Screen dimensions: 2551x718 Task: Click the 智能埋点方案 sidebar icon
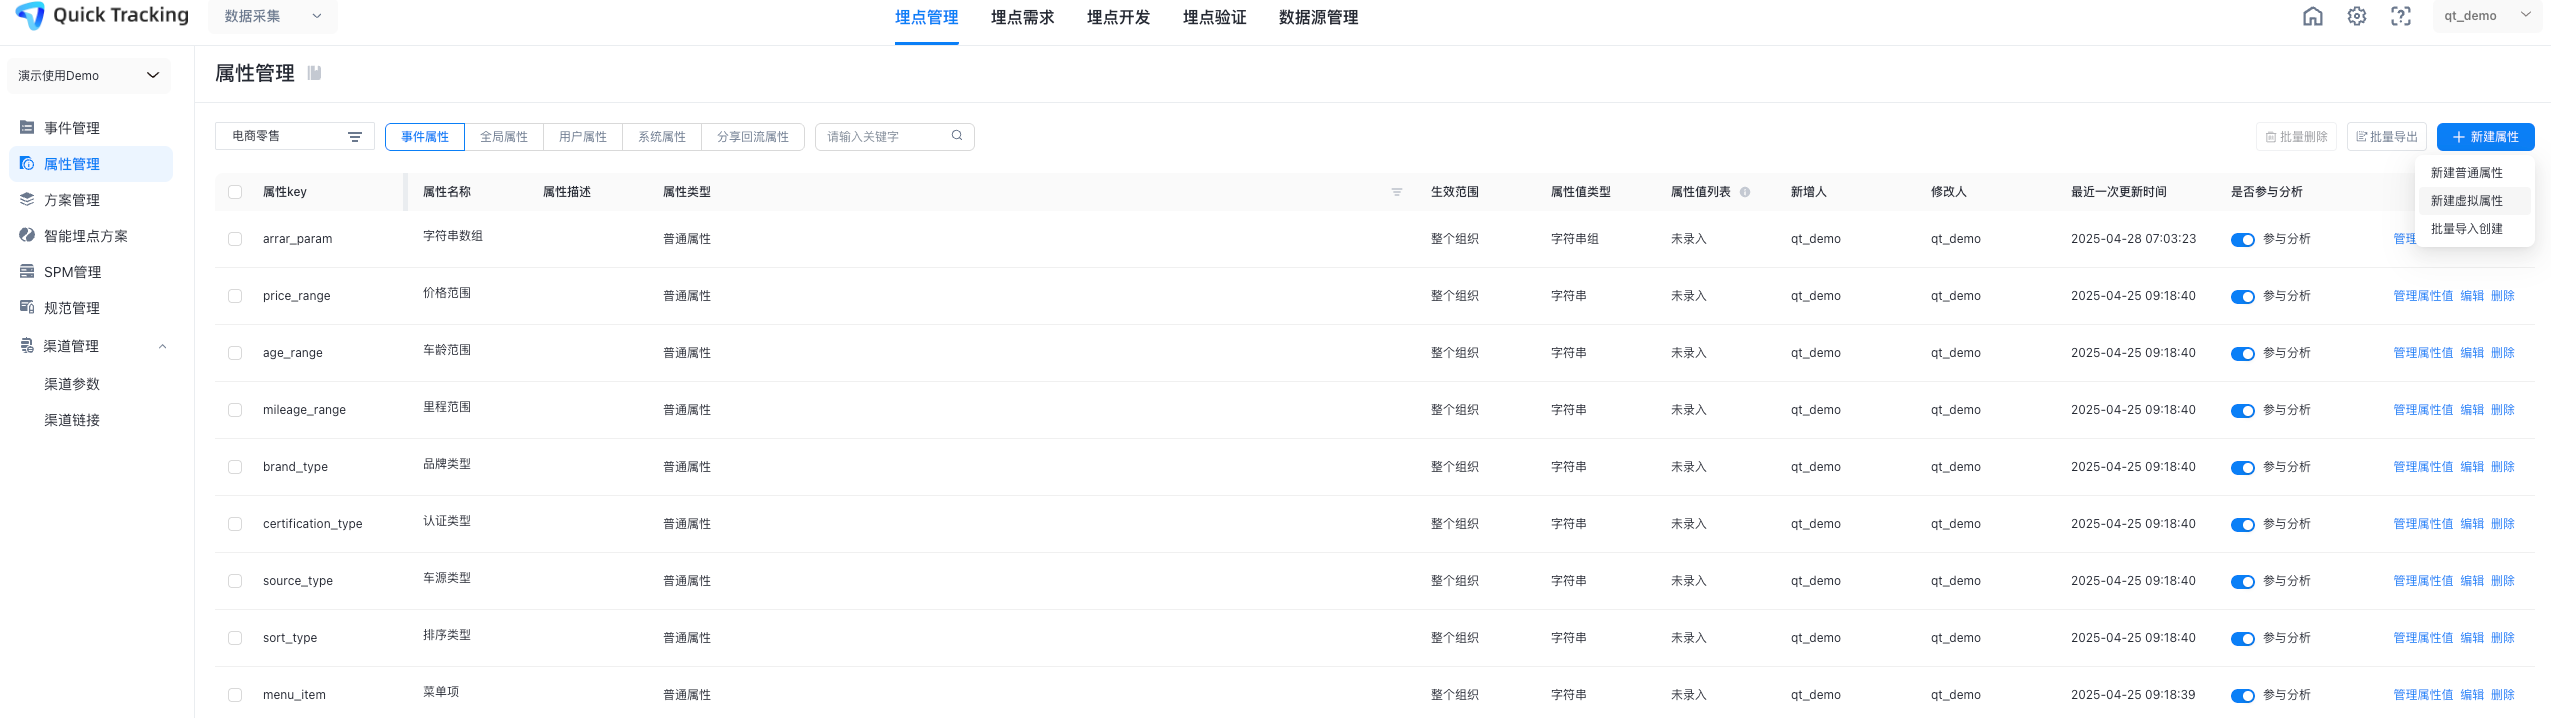coord(27,235)
